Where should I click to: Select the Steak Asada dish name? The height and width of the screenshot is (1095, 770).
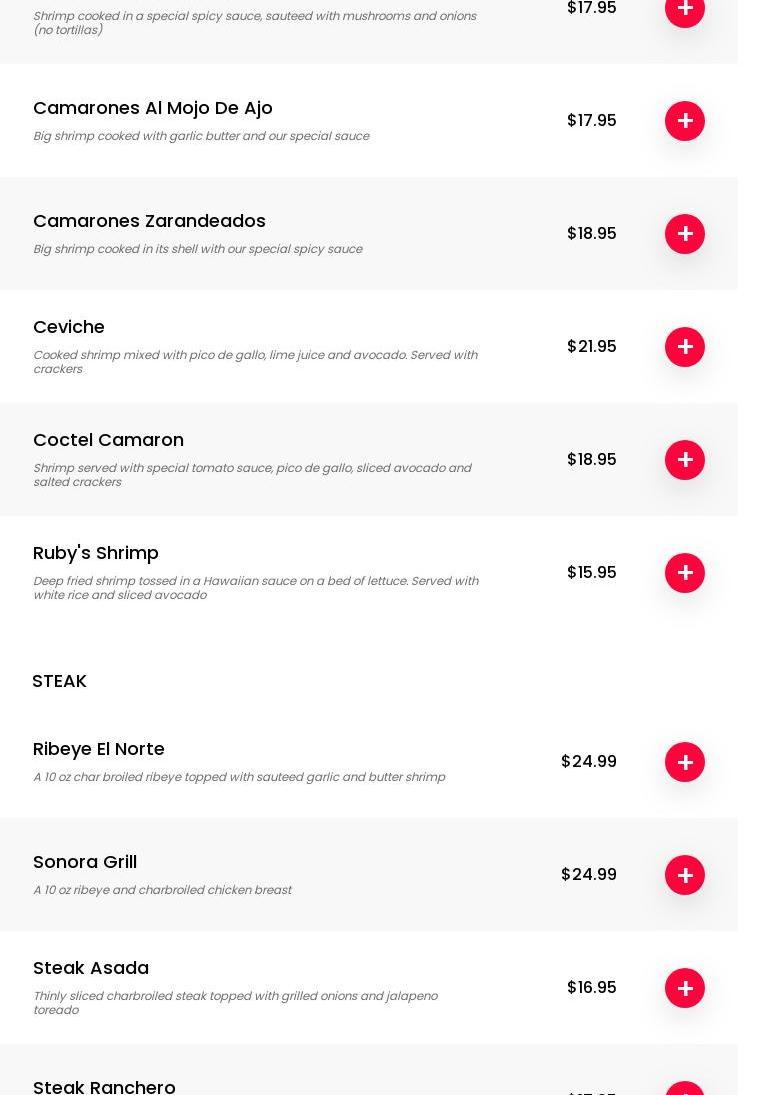point(91,968)
